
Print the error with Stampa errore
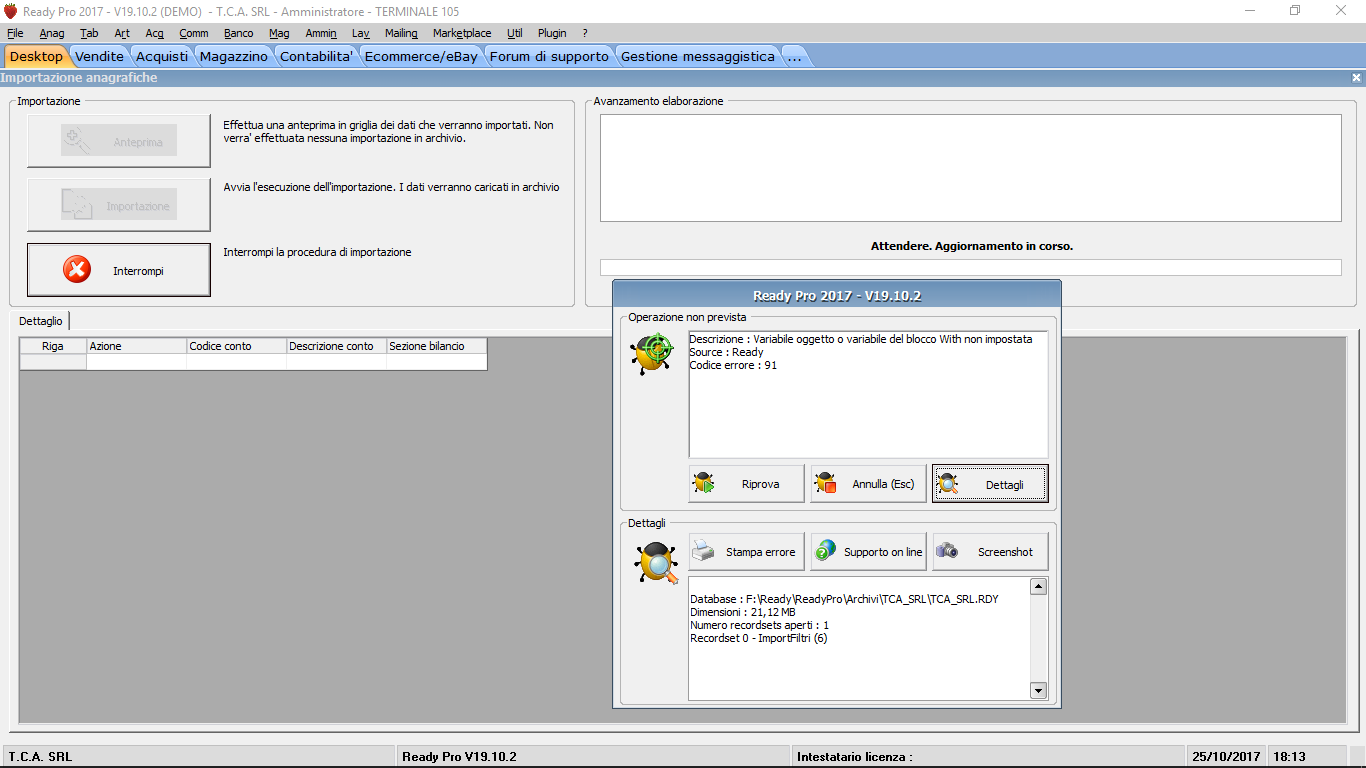[746, 552]
